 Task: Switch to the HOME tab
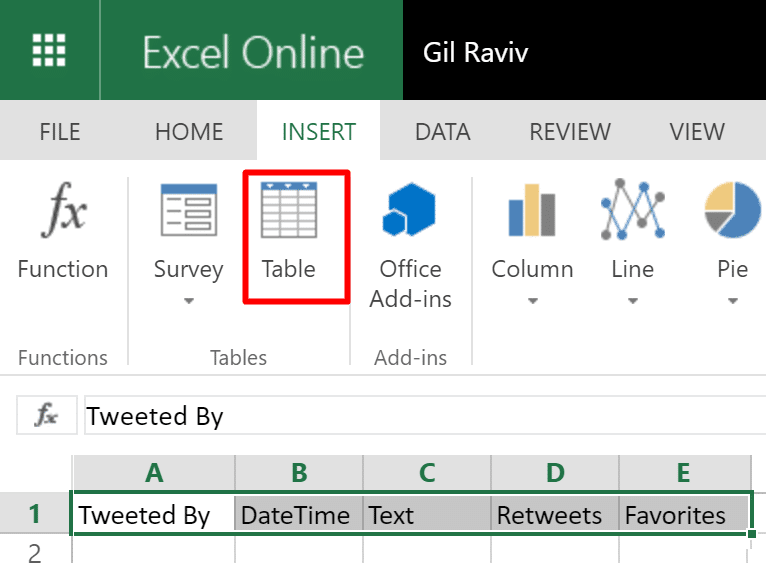coord(189,131)
